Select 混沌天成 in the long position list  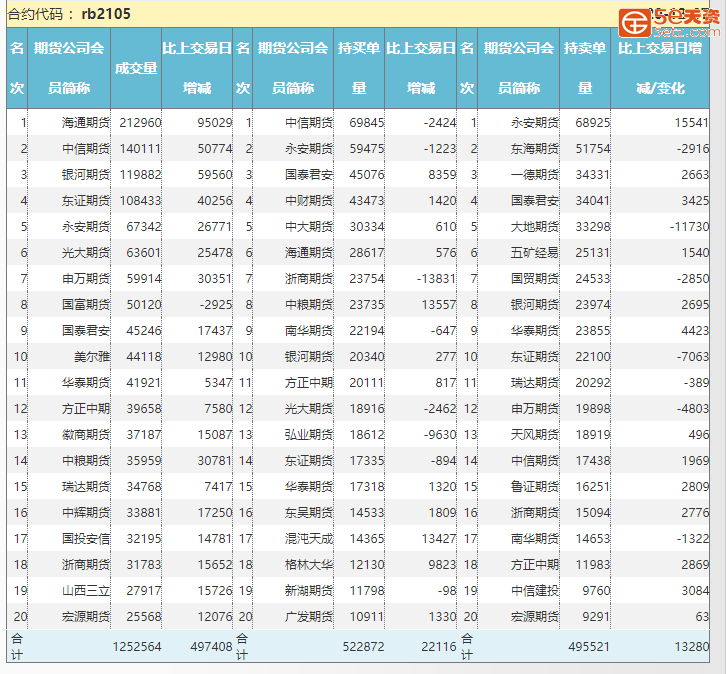[309, 539]
